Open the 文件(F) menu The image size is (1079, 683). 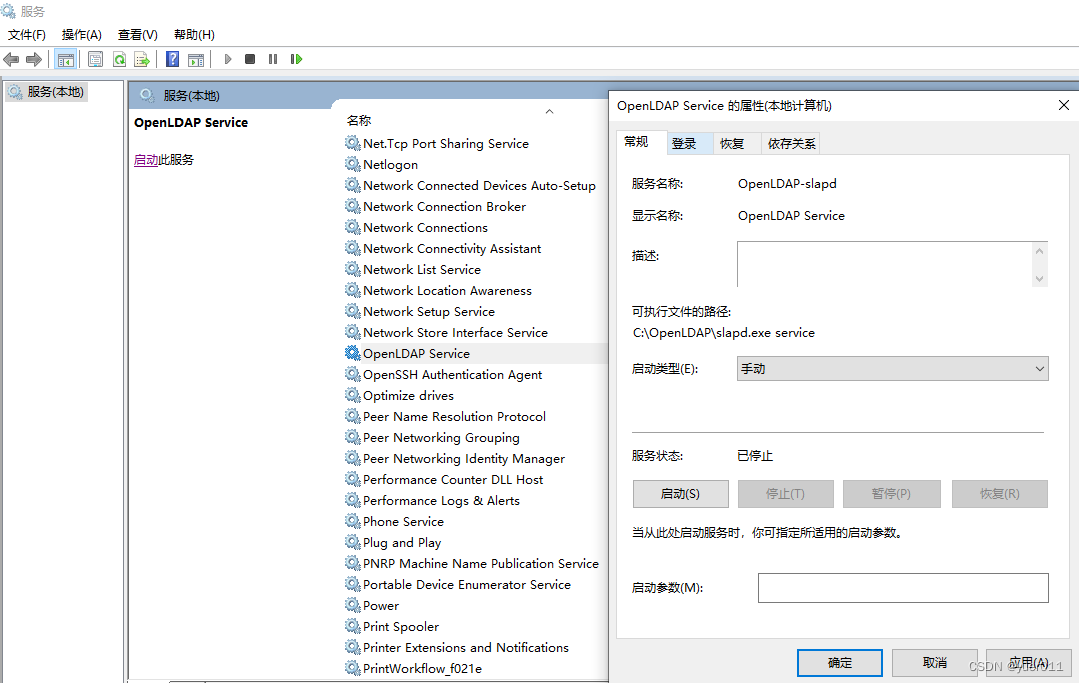coord(27,34)
